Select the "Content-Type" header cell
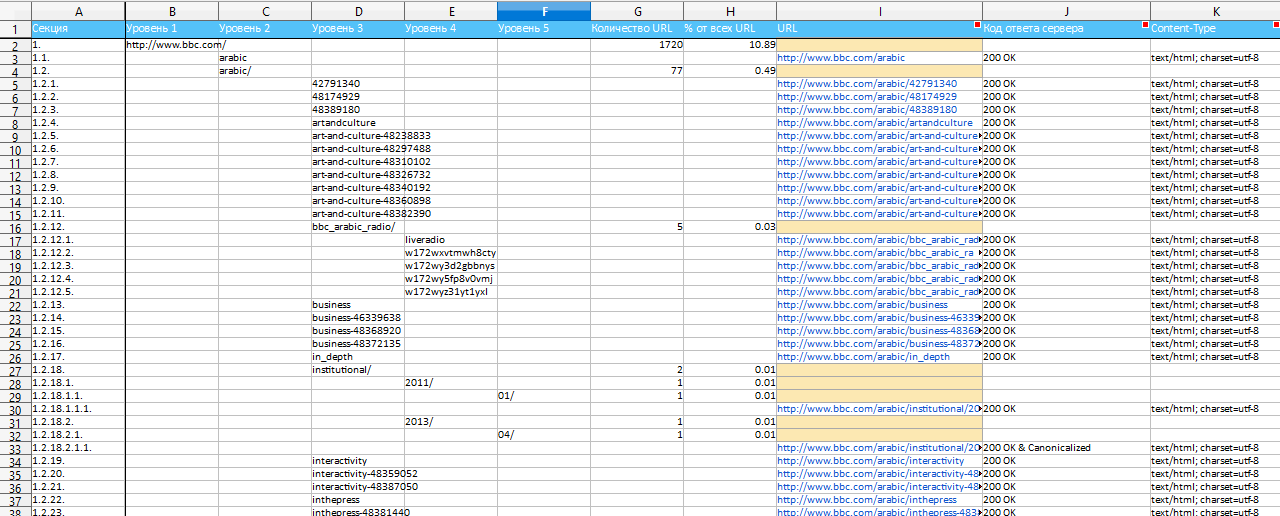Screen dimensions: 1280x516 point(1215,29)
